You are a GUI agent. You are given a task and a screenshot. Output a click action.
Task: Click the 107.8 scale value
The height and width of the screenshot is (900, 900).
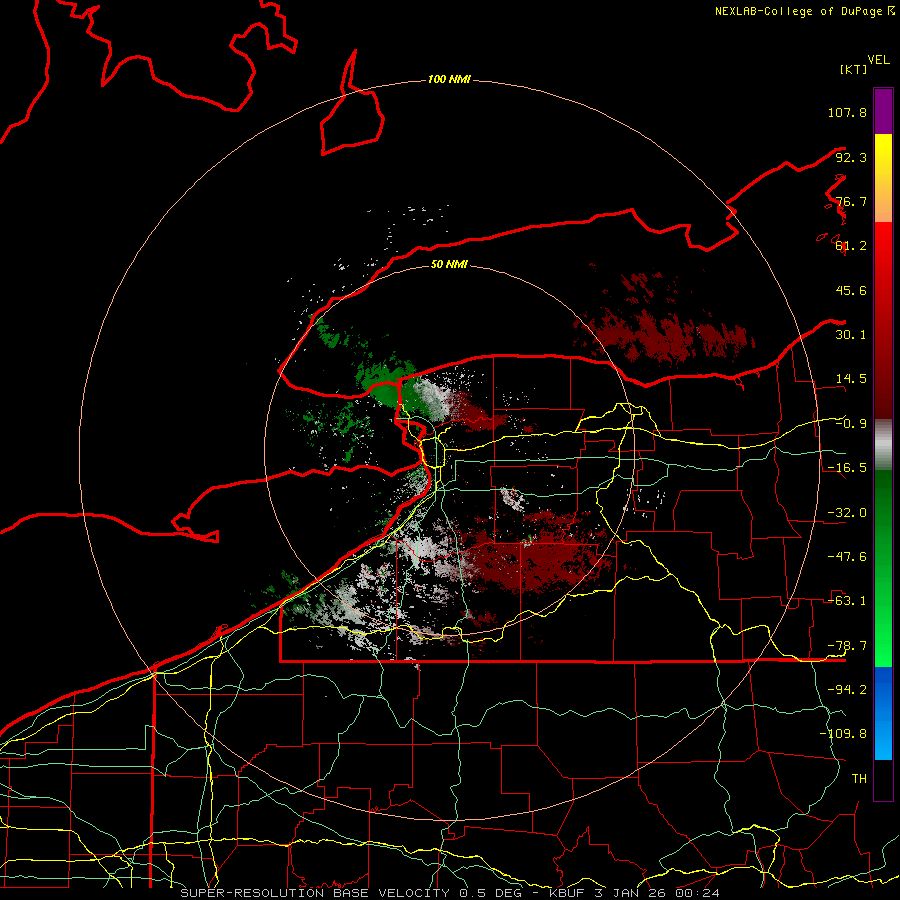[847, 112]
